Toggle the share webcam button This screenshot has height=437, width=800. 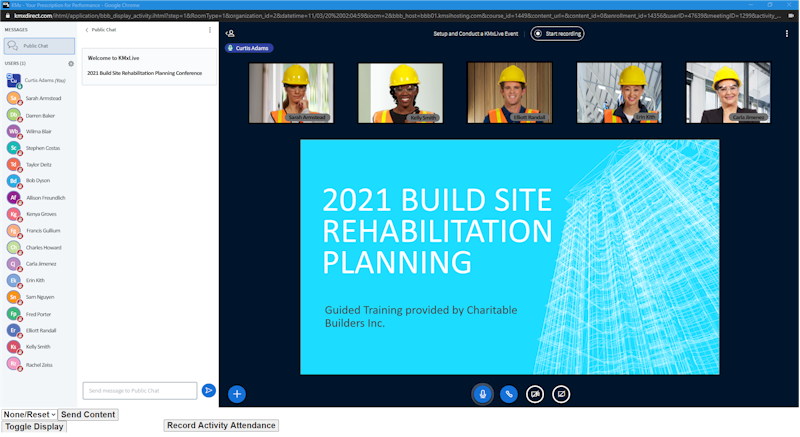tap(535, 394)
